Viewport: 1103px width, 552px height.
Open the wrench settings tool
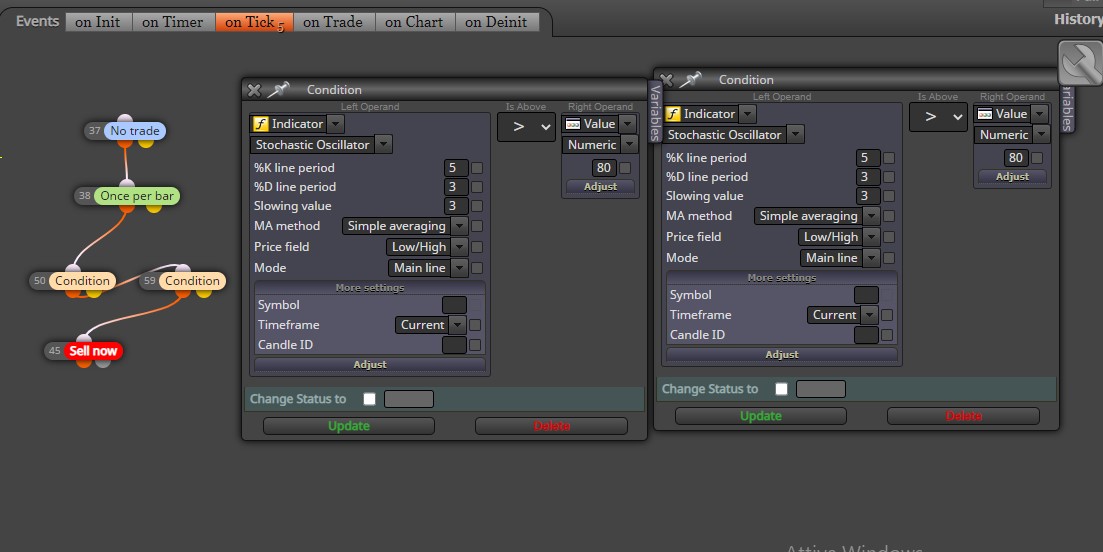1081,63
